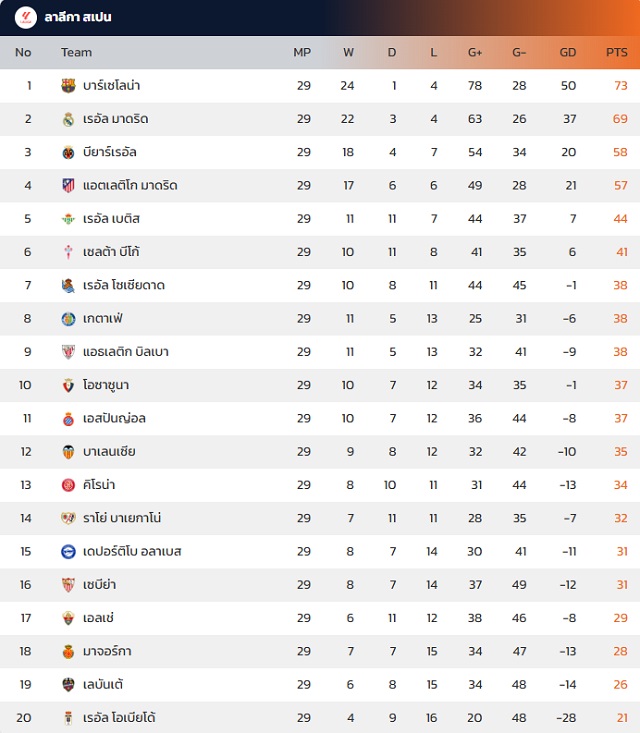Open the เรอัล โอเบียโด้ team name link
Viewport: 640px width, 733px height.
pos(119,717)
